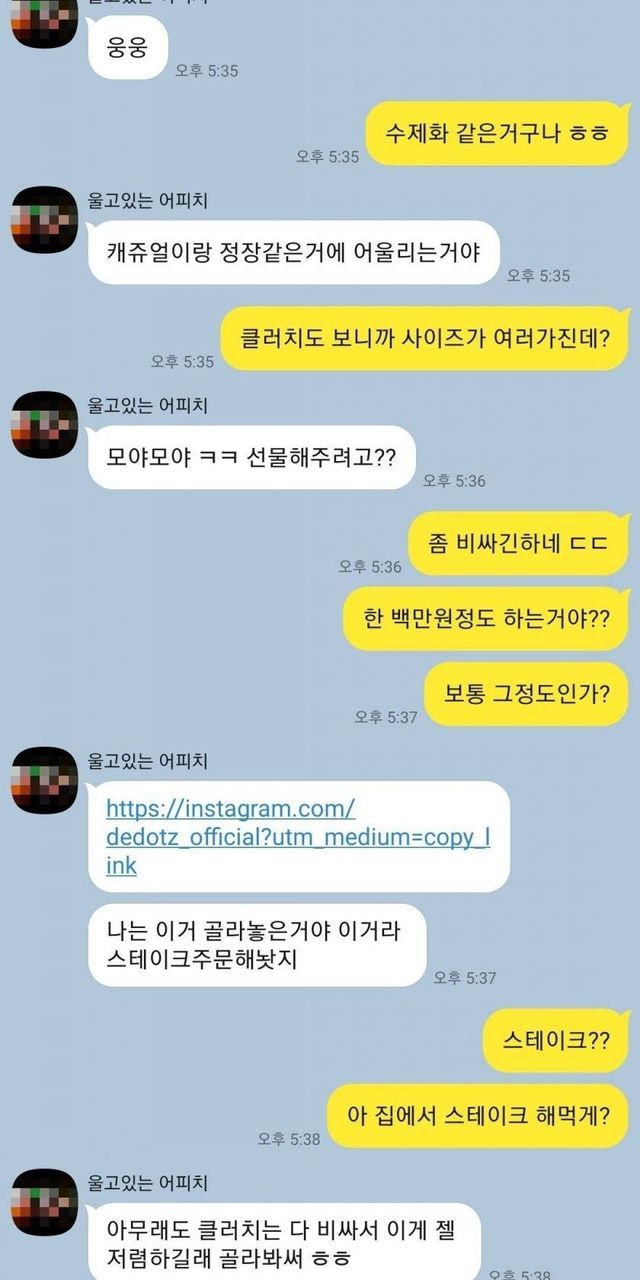Tap the profile picture beside the 모야모야 message
The height and width of the screenshot is (1280, 640).
coord(44,425)
